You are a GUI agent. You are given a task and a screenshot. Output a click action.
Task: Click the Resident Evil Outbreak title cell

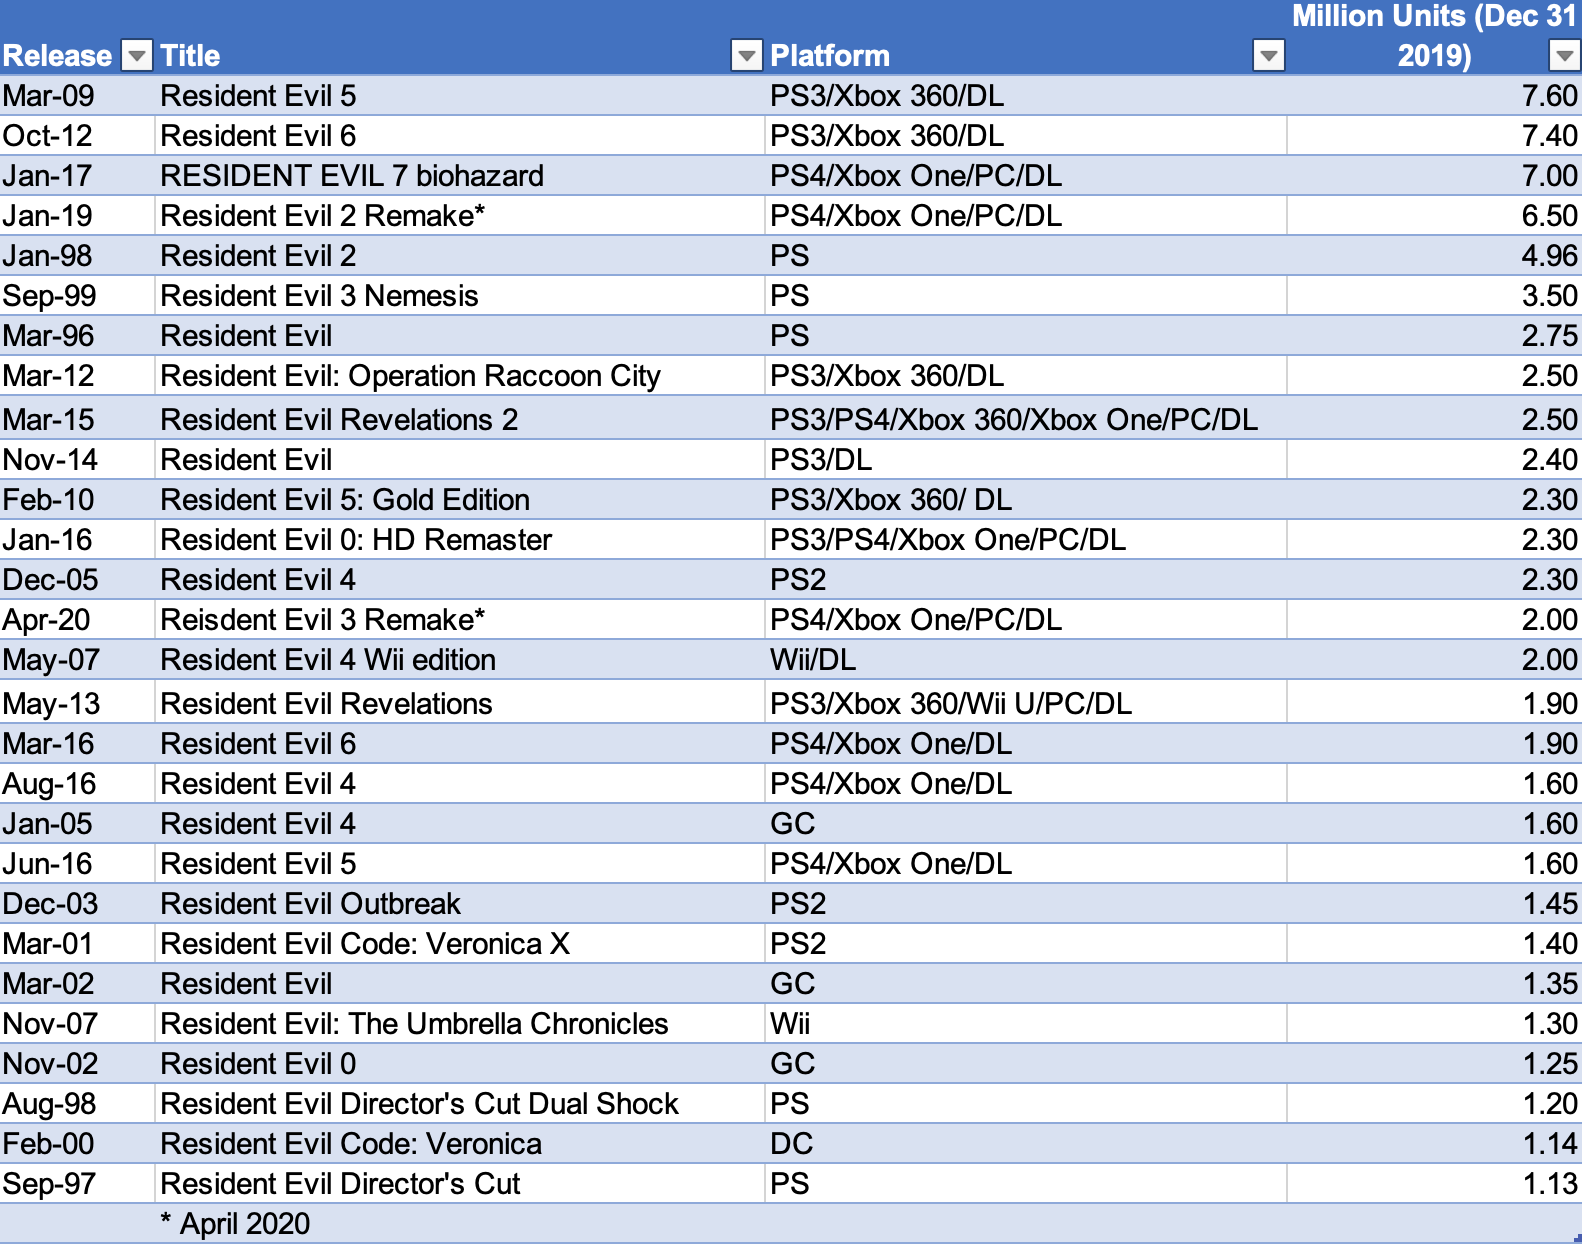coord(310,904)
